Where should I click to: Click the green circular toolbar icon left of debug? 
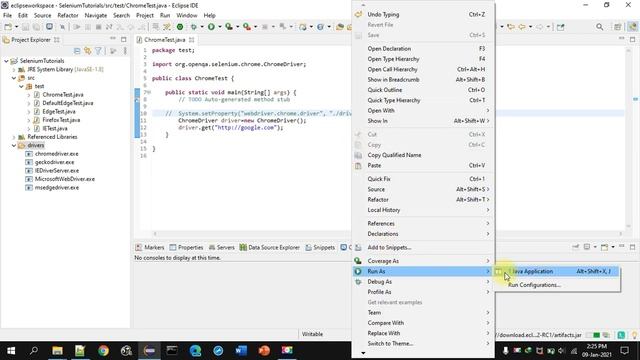[180, 27]
